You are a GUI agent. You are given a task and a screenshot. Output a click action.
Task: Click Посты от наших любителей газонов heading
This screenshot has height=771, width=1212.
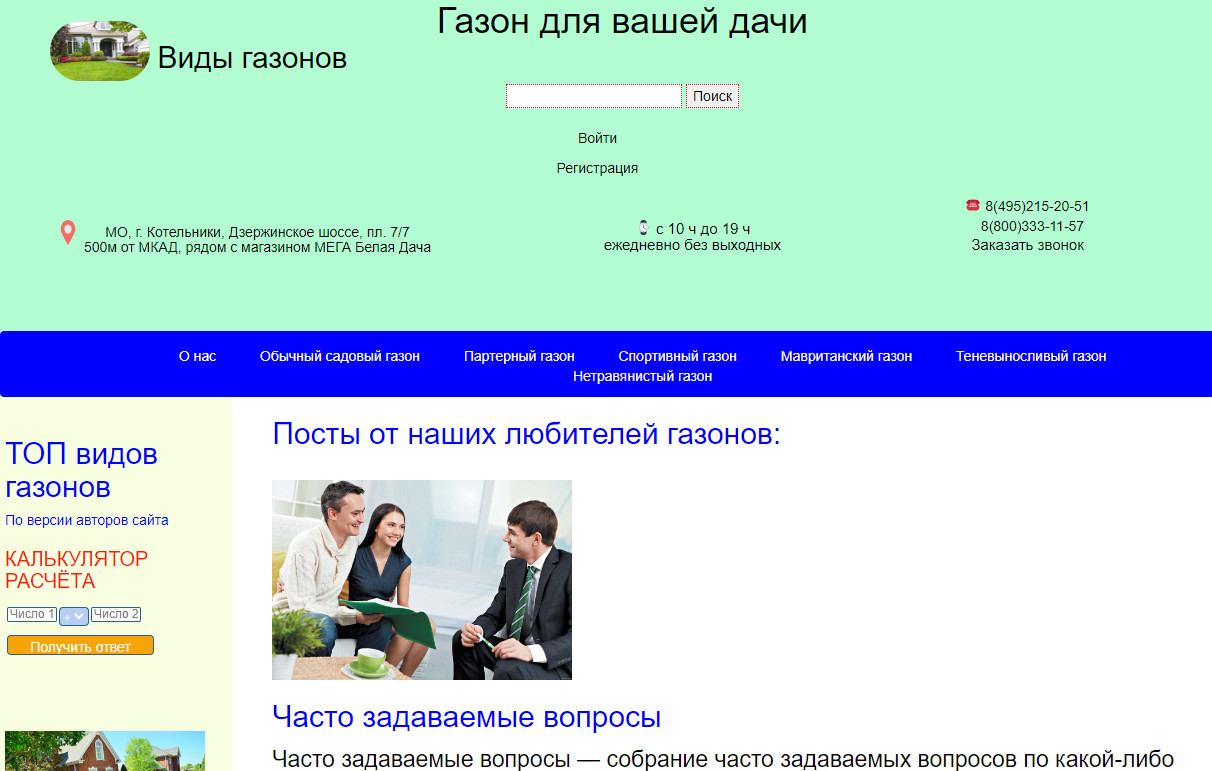[526, 434]
